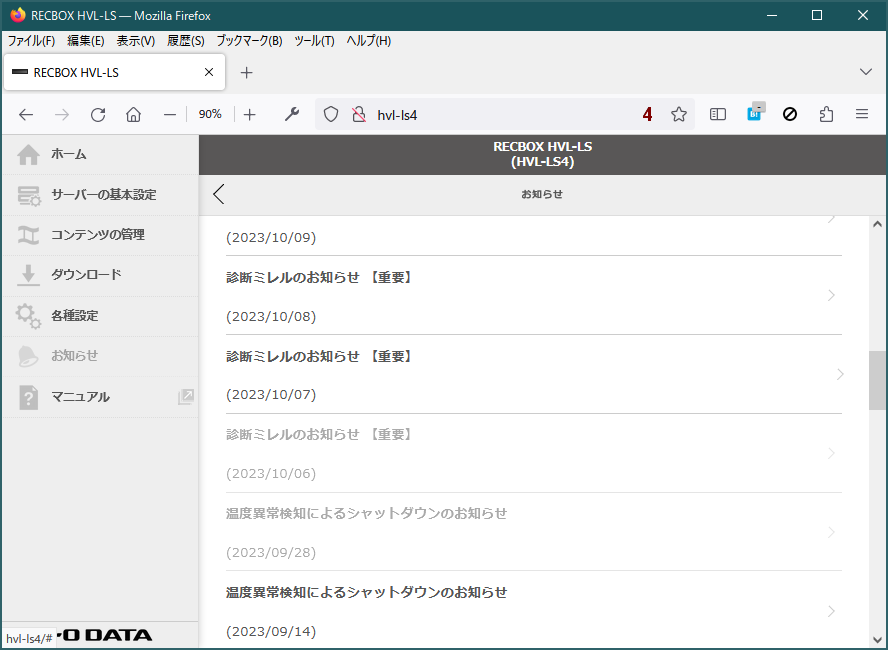Zoom out with the minus button
This screenshot has height=650, width=888.
coord(170,115)
